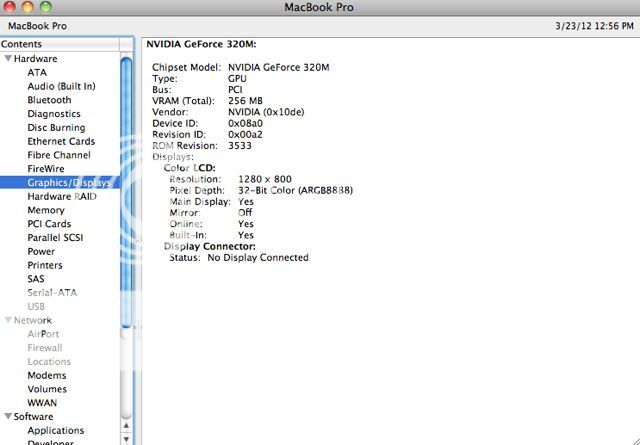640x445 pixels.
Task: Click the VRAM value 256 MB
Action: (x=245, y=101)
